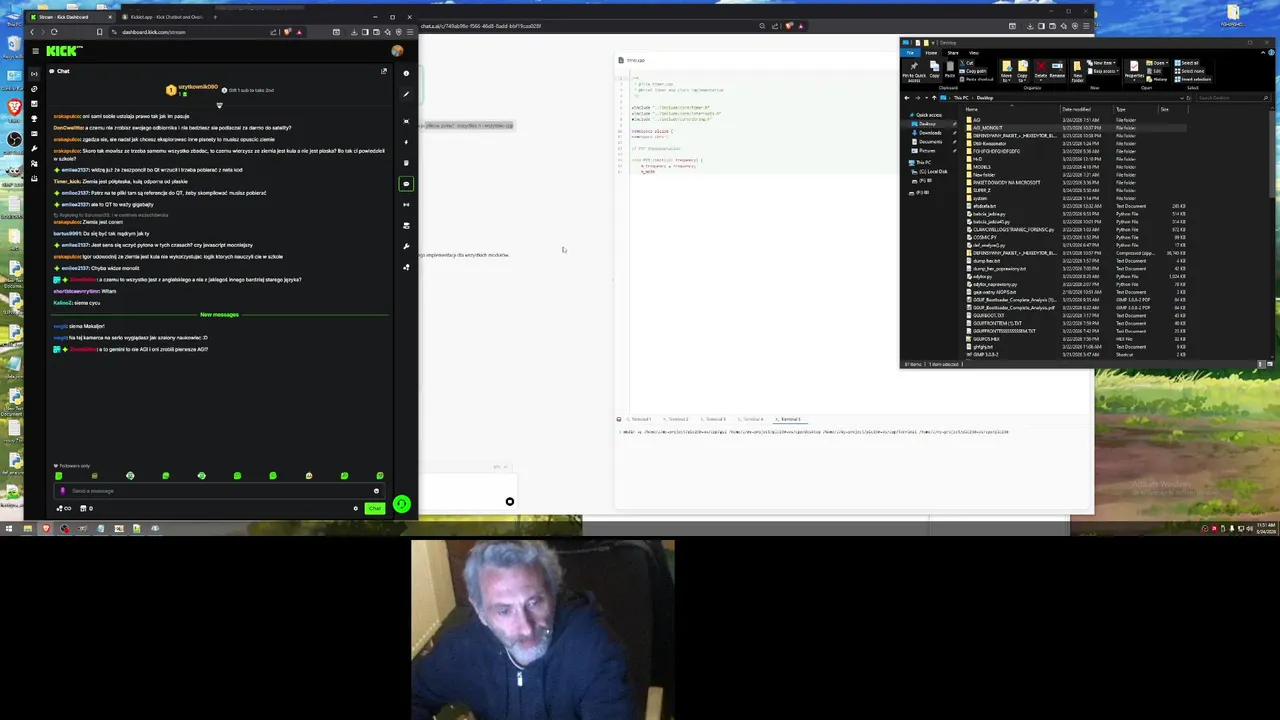This screenshot has width=1280, height=720.
Task: Open Kick dashboard hamburger menu
Action: coord(35,51)
